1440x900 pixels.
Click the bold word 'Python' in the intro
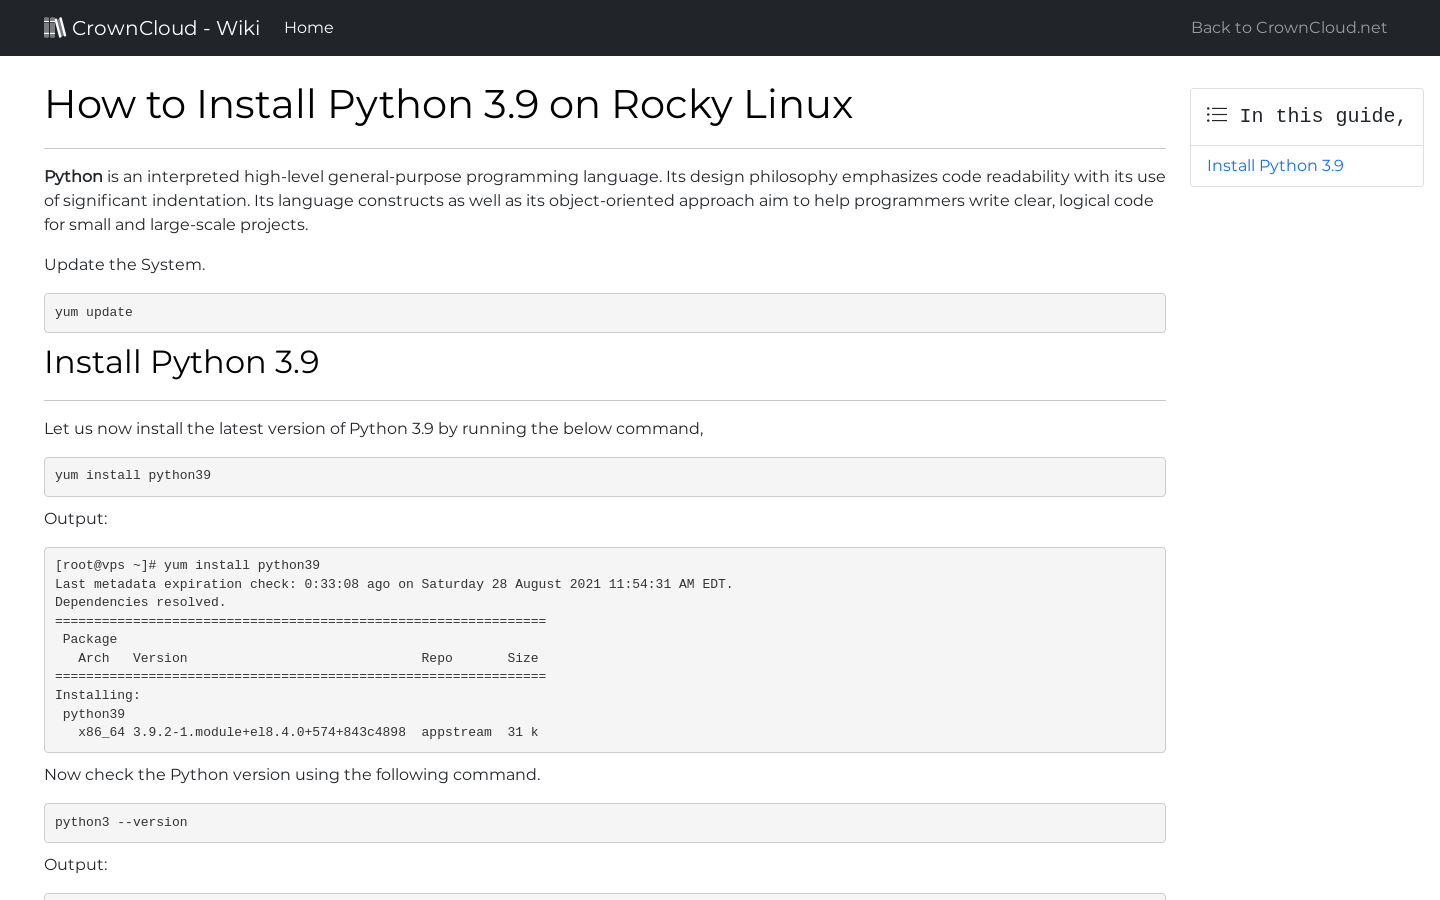point(72,176)
